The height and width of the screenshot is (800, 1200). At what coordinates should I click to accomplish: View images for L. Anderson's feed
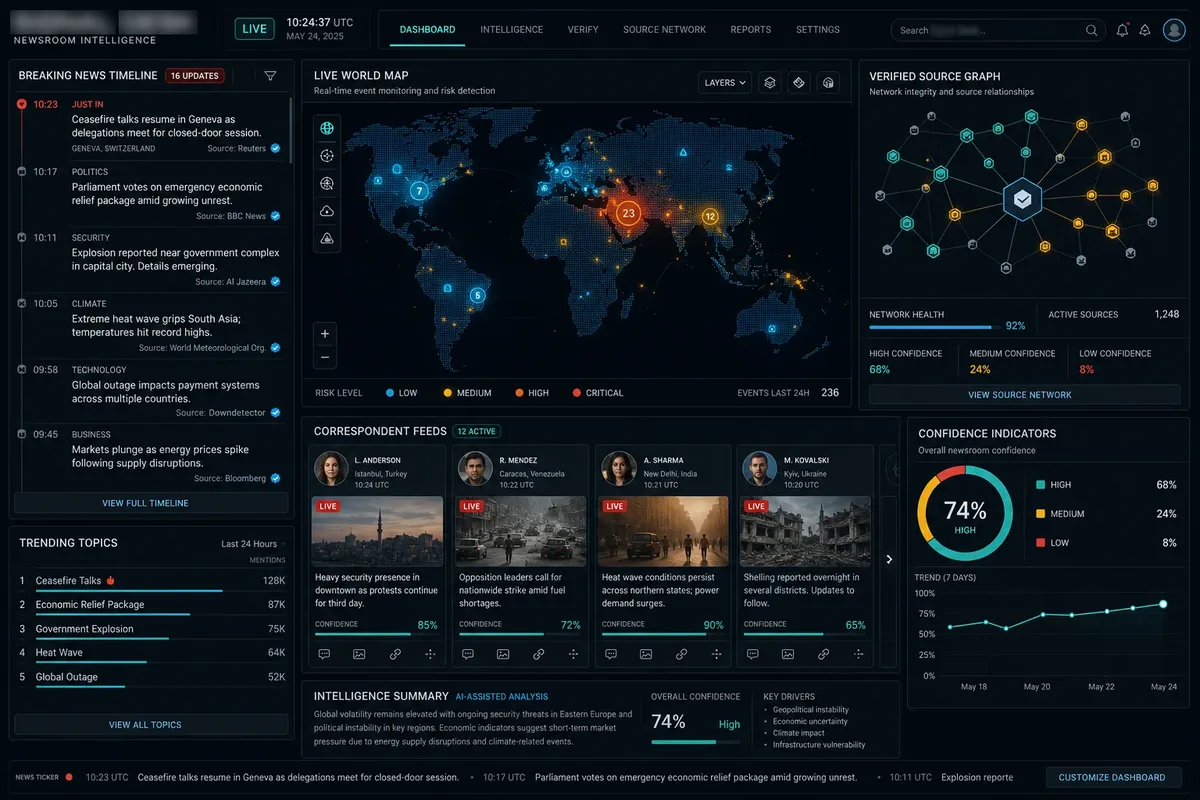click(x=359, y=654)
